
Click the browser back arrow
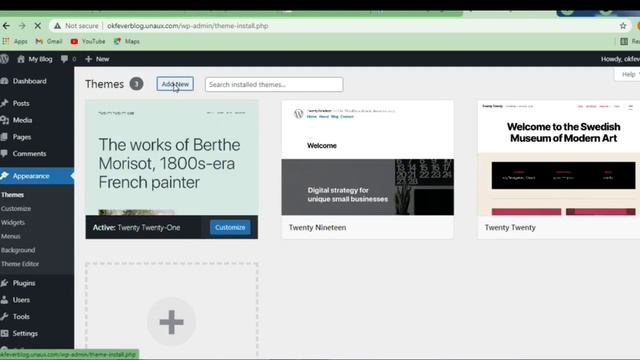click(6, 26)
